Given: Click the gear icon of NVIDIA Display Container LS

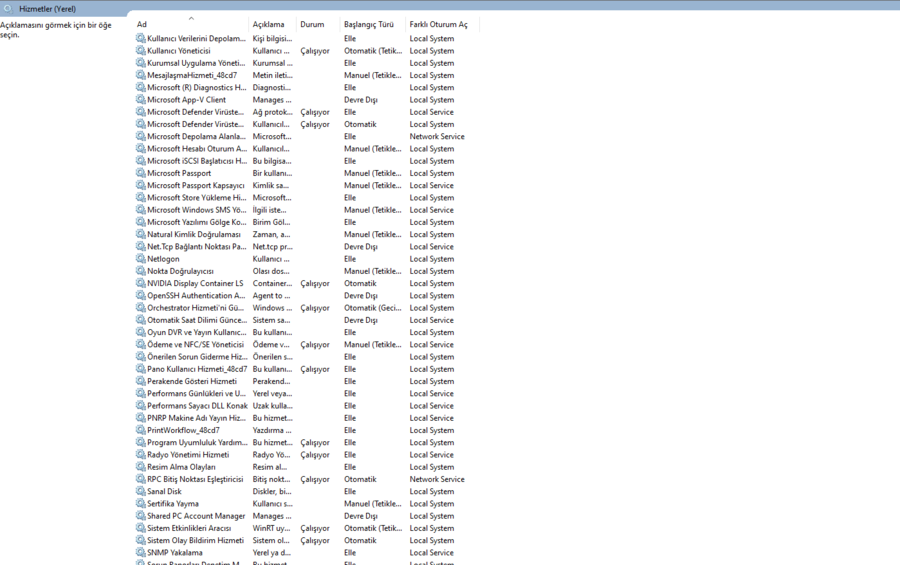Looking at the screenshot, I should click(141, 283).
